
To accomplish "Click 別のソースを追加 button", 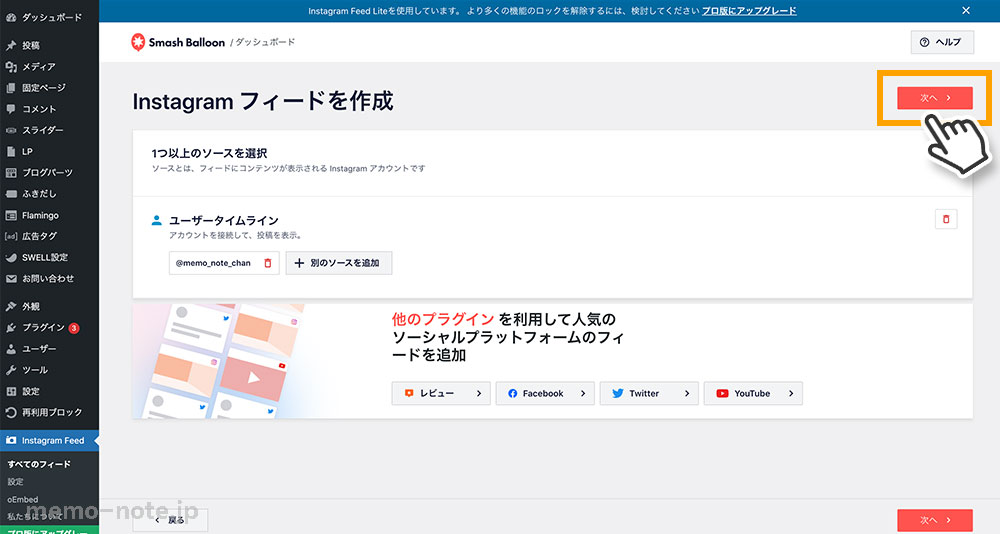I will click(x=339, y=263).
